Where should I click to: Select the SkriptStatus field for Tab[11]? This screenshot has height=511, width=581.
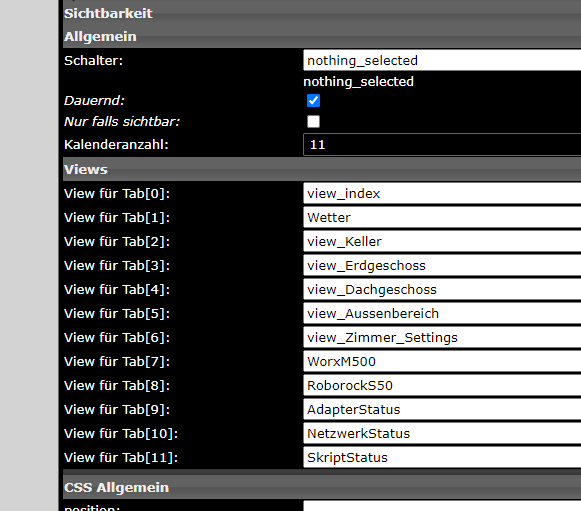pyautogui.click(x=442, y=457)
